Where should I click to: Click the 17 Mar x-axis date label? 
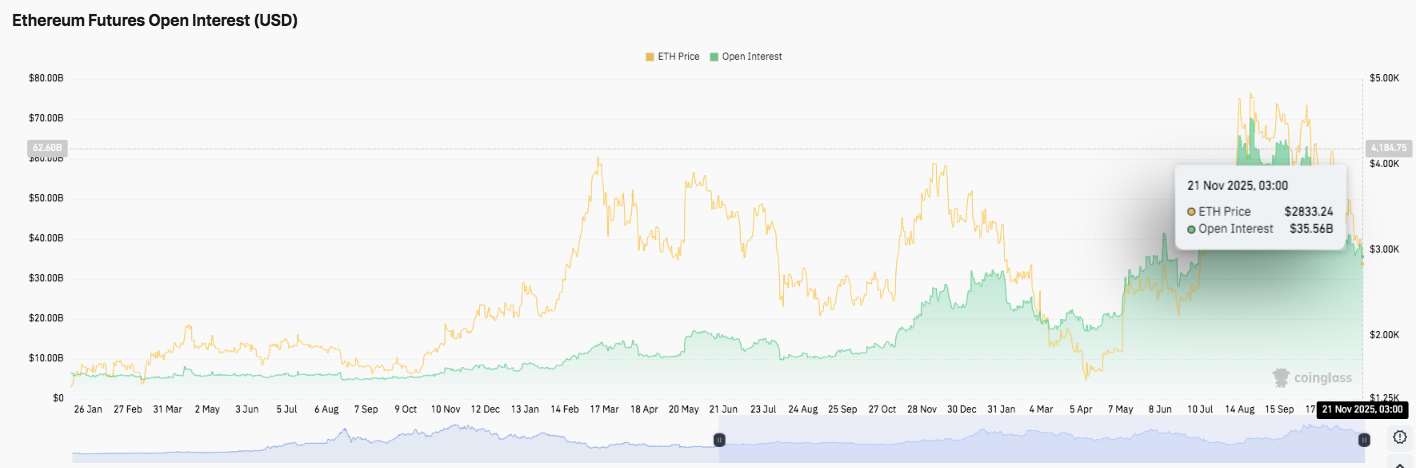[x=601, y=409]
